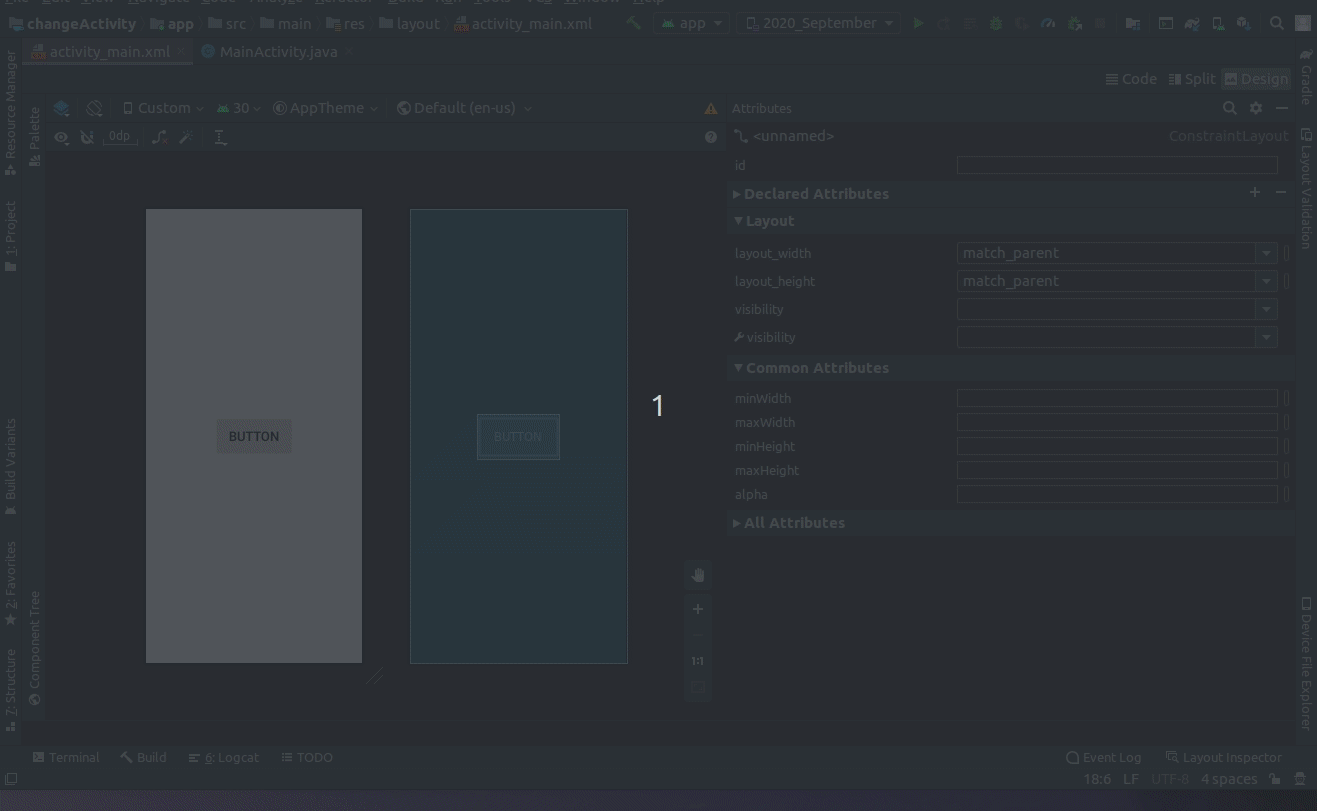Click the Search Everywhere magnifier in top toolbar
1317x811 pixels.
pyautogui.click(x=1277, y=23)
